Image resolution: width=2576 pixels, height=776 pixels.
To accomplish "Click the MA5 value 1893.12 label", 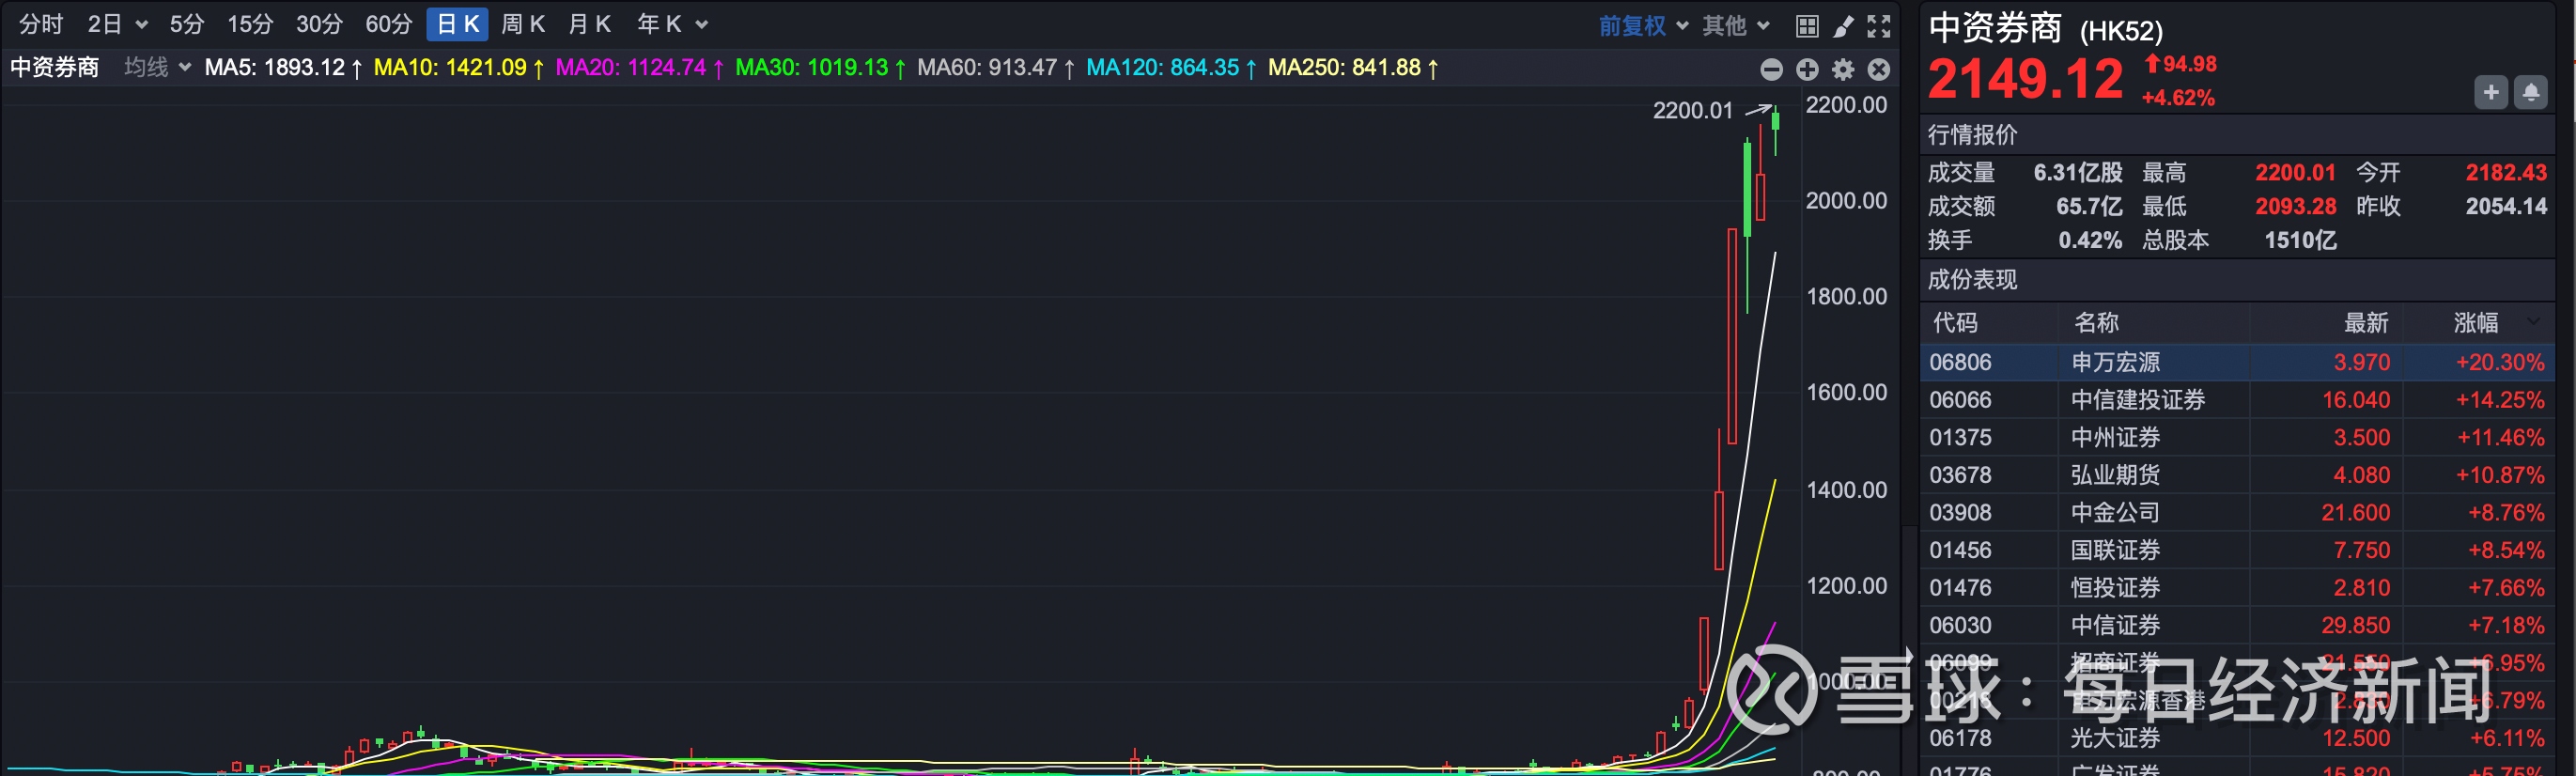I will [x=283, y=68].
